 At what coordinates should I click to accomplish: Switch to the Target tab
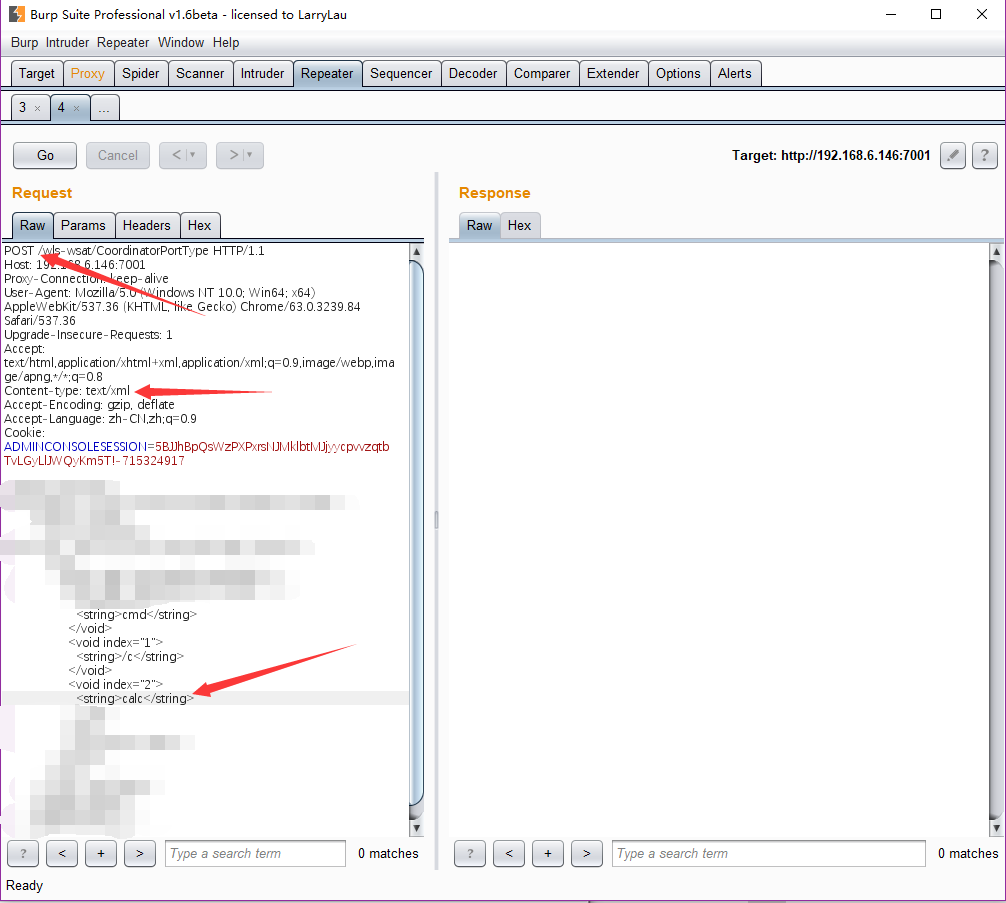[37, 74]
